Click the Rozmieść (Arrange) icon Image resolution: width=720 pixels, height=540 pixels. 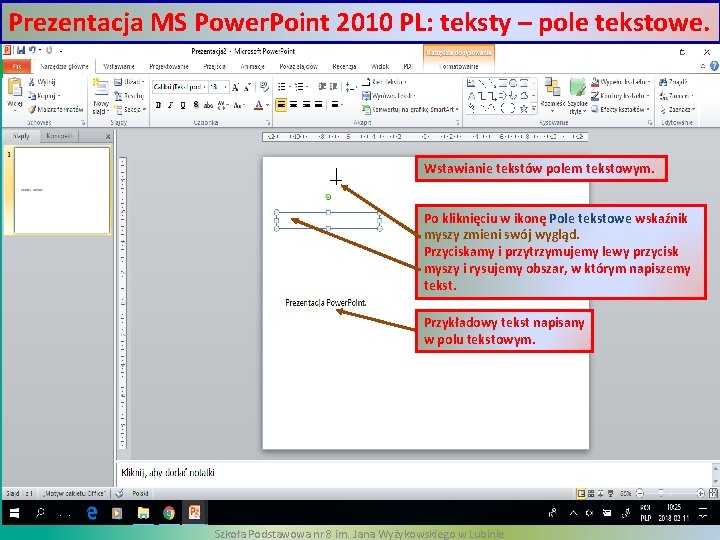click(552, 87)
